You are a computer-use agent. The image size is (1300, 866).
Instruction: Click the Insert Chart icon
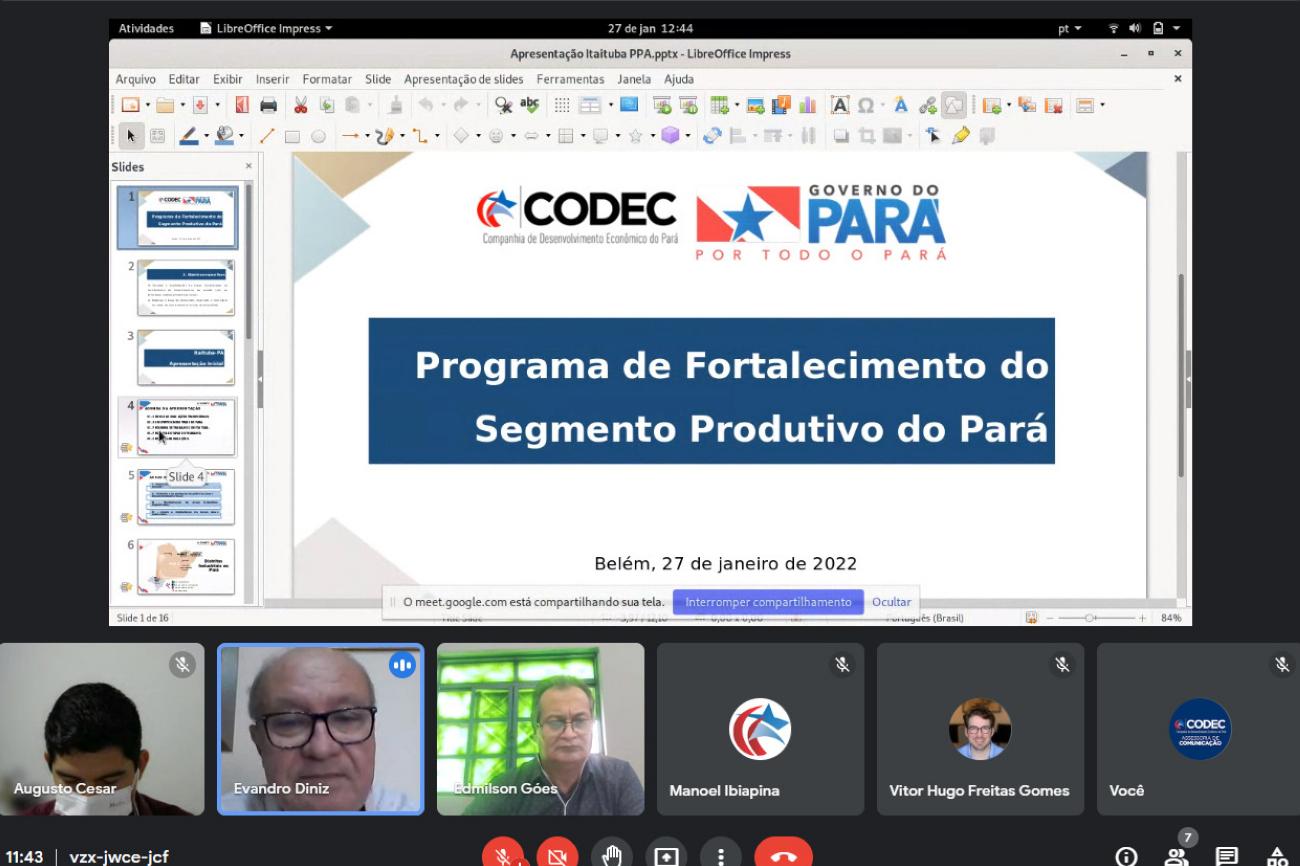[x=807, y=105]
